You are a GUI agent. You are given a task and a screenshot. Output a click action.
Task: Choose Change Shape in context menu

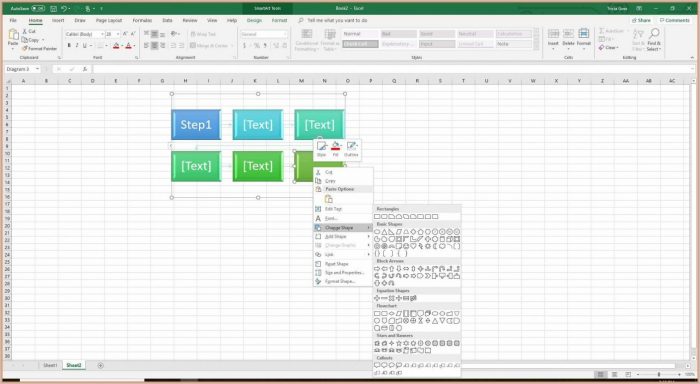coord(343,228)
